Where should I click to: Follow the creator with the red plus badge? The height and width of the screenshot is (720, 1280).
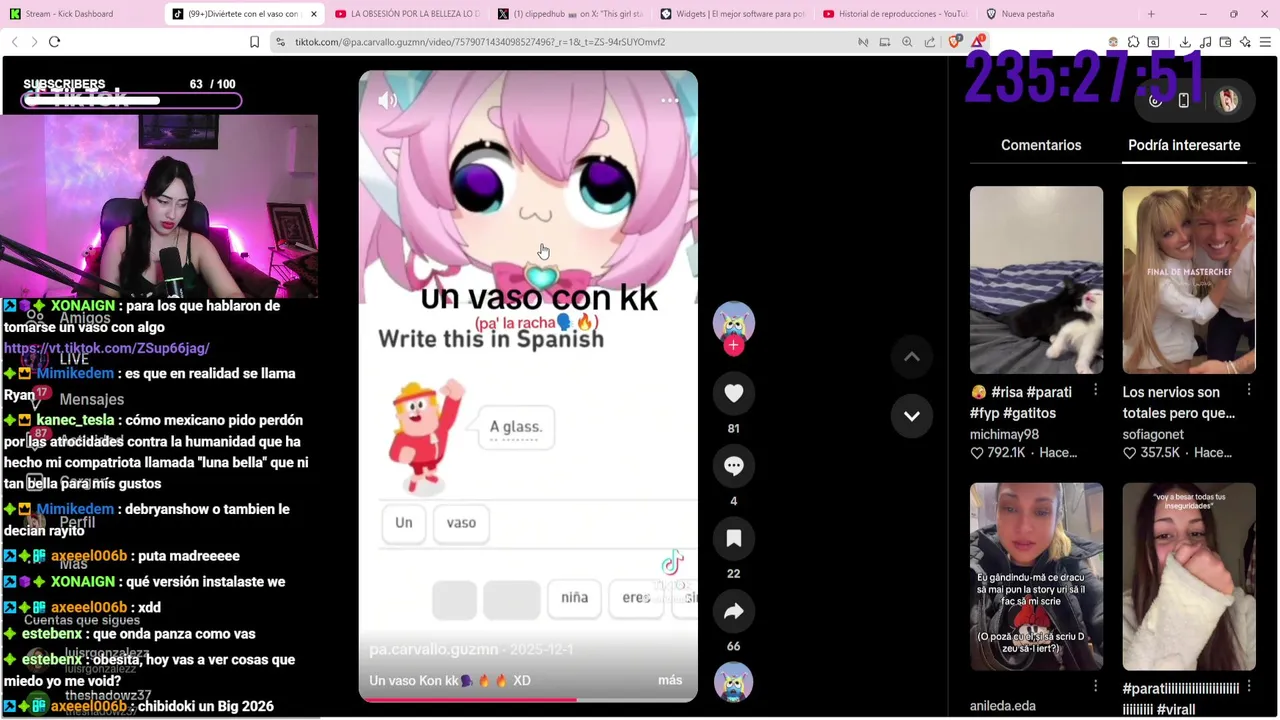[733, 345]
